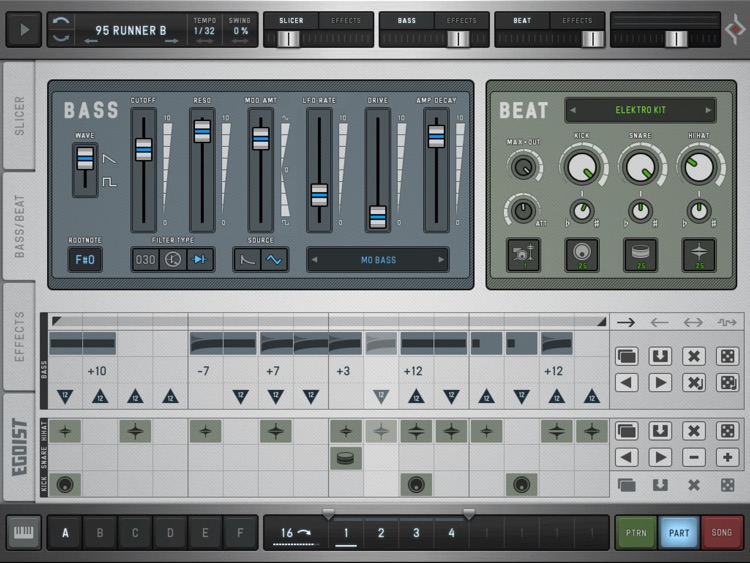This screenshot has width=750, height=563.
Task: Click the SONG mode button
Action: (x=721, y=532)
